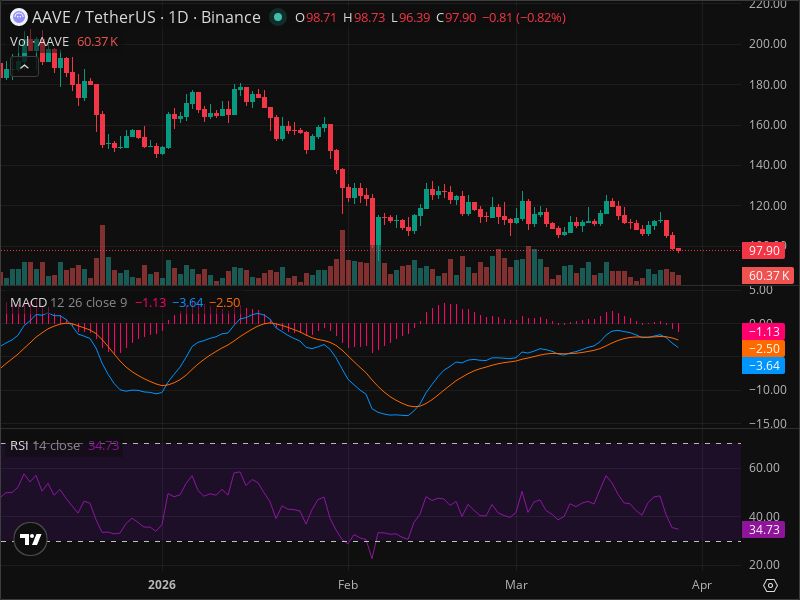Viewport: 800px width, 600px height.
Task: Click the Apr label on time axis
Action: [702, 585]
